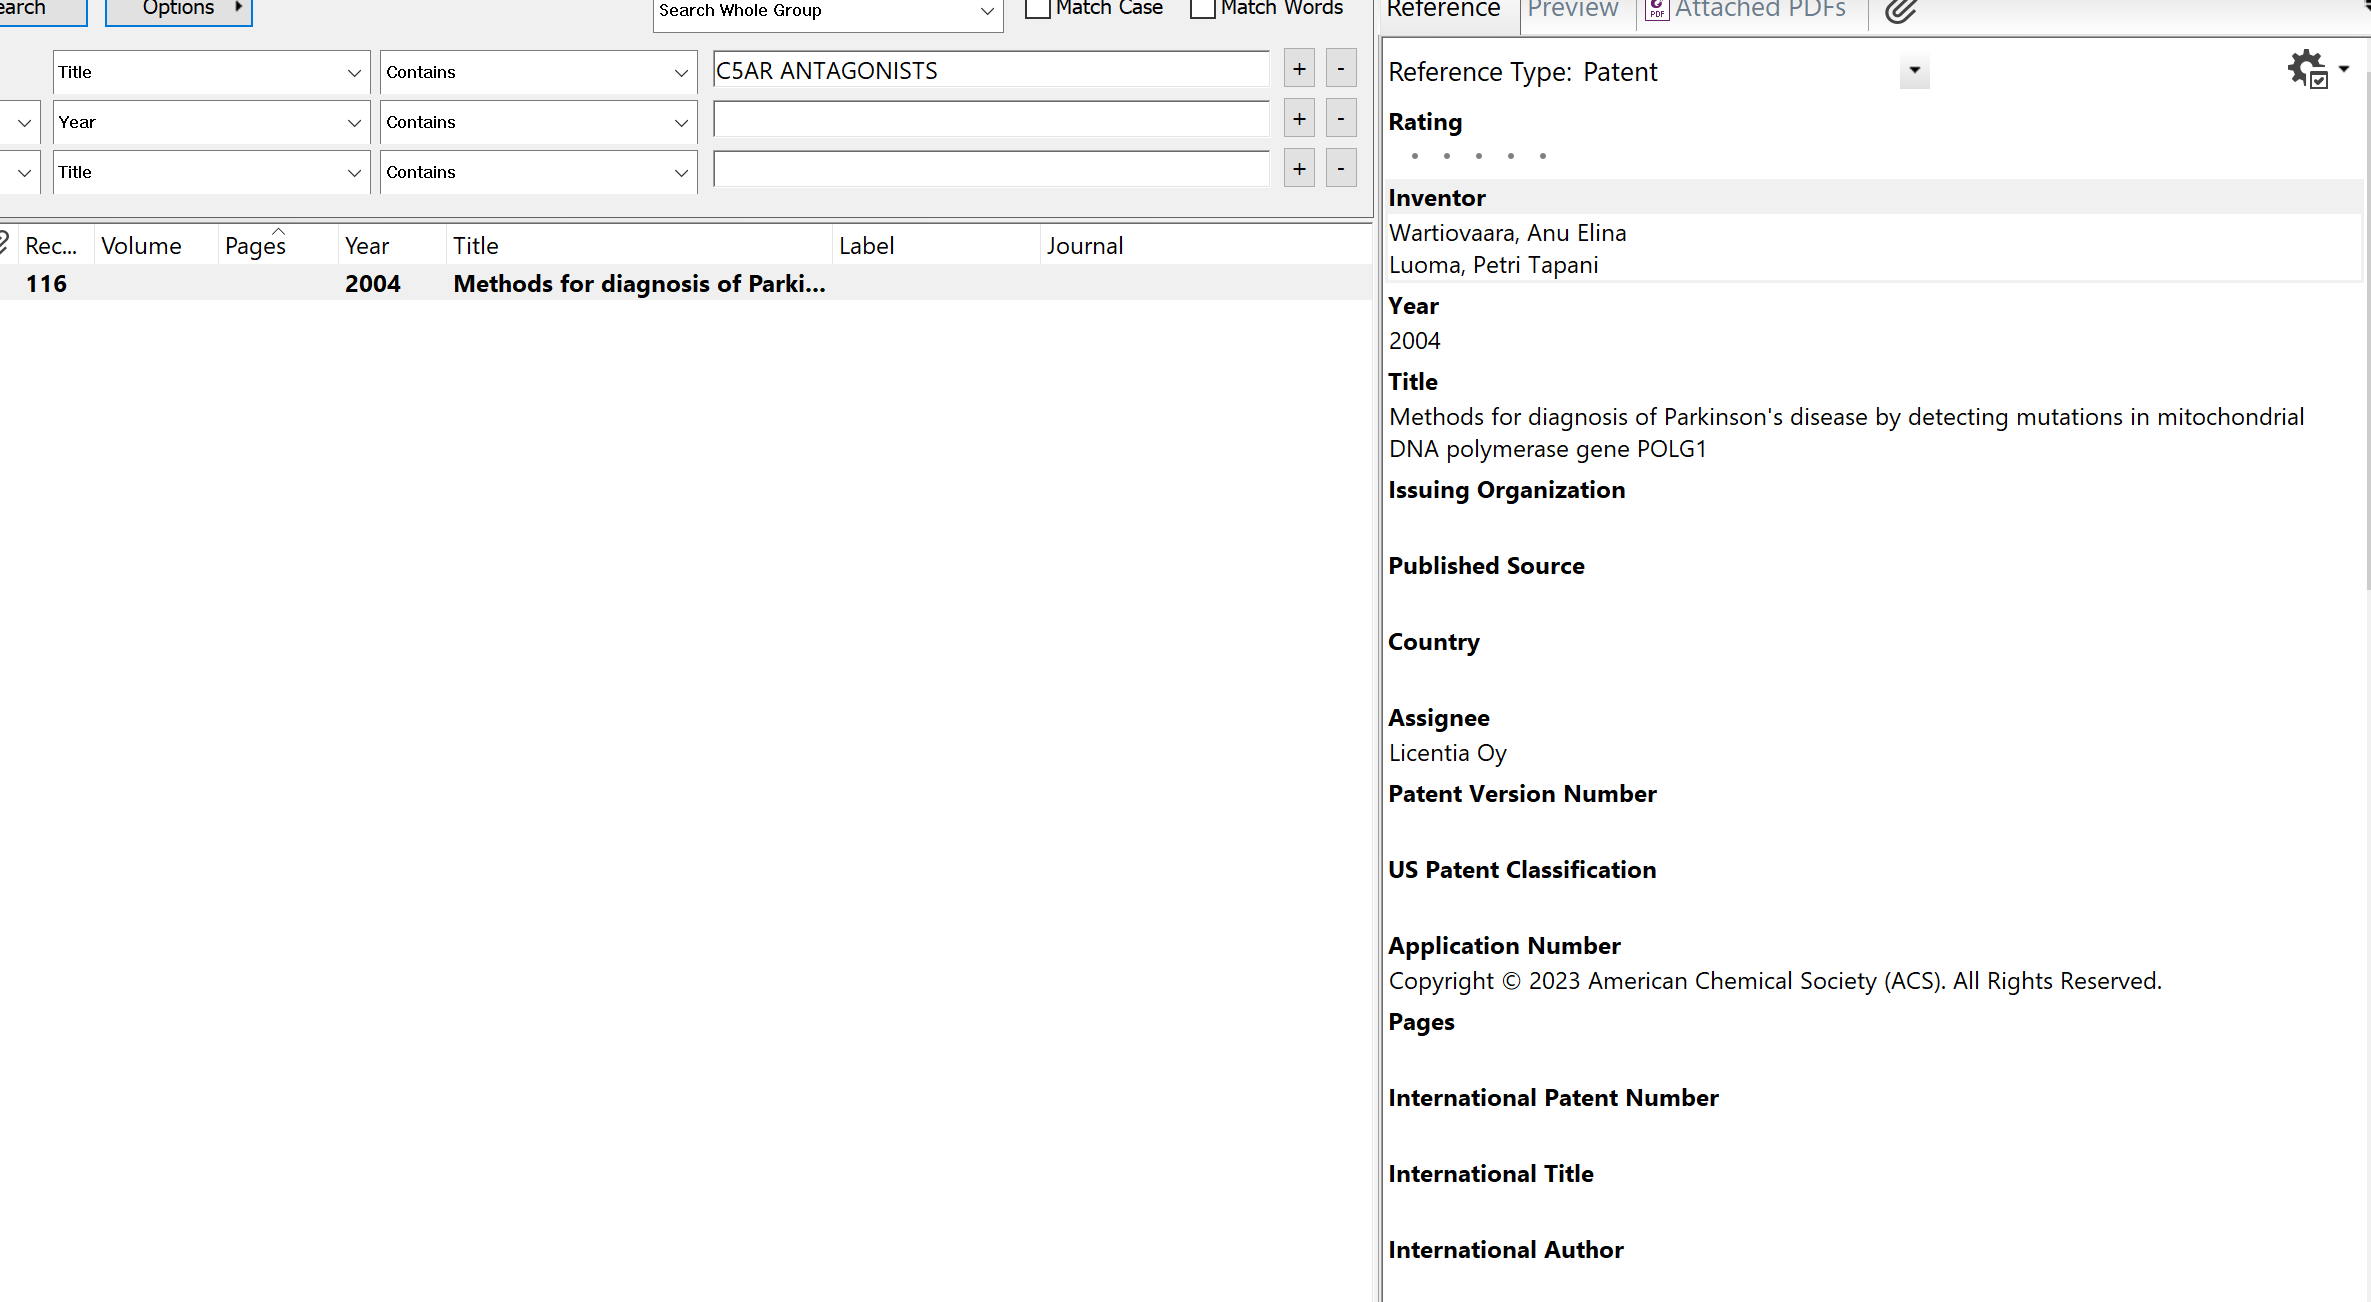Sort by the Title column header
The height and width of the screenshot is (1302, 2371).
click(x=476, y=246)
